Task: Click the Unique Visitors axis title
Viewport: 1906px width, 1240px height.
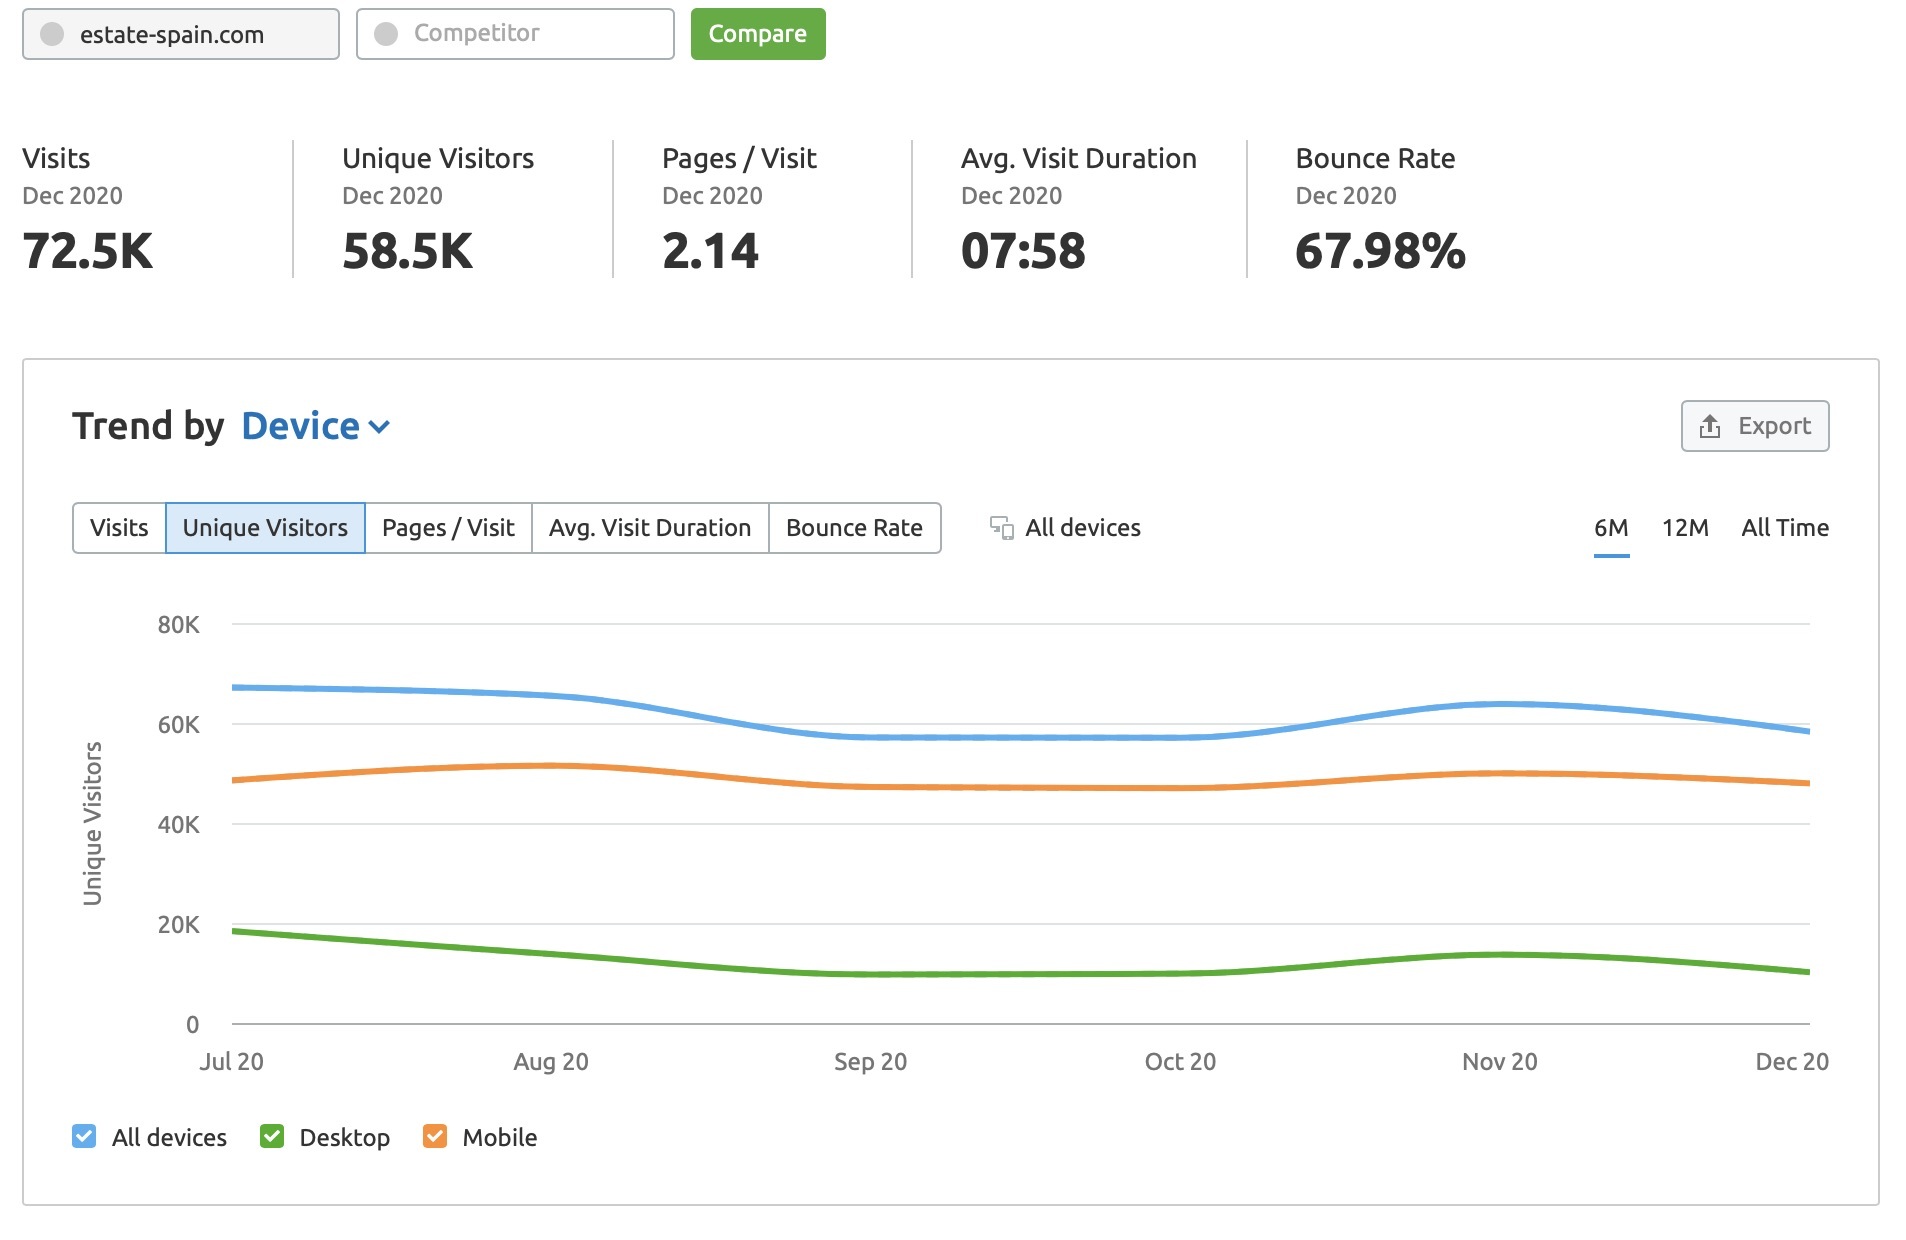Action: pyautogui.click(x=92, y=823)
